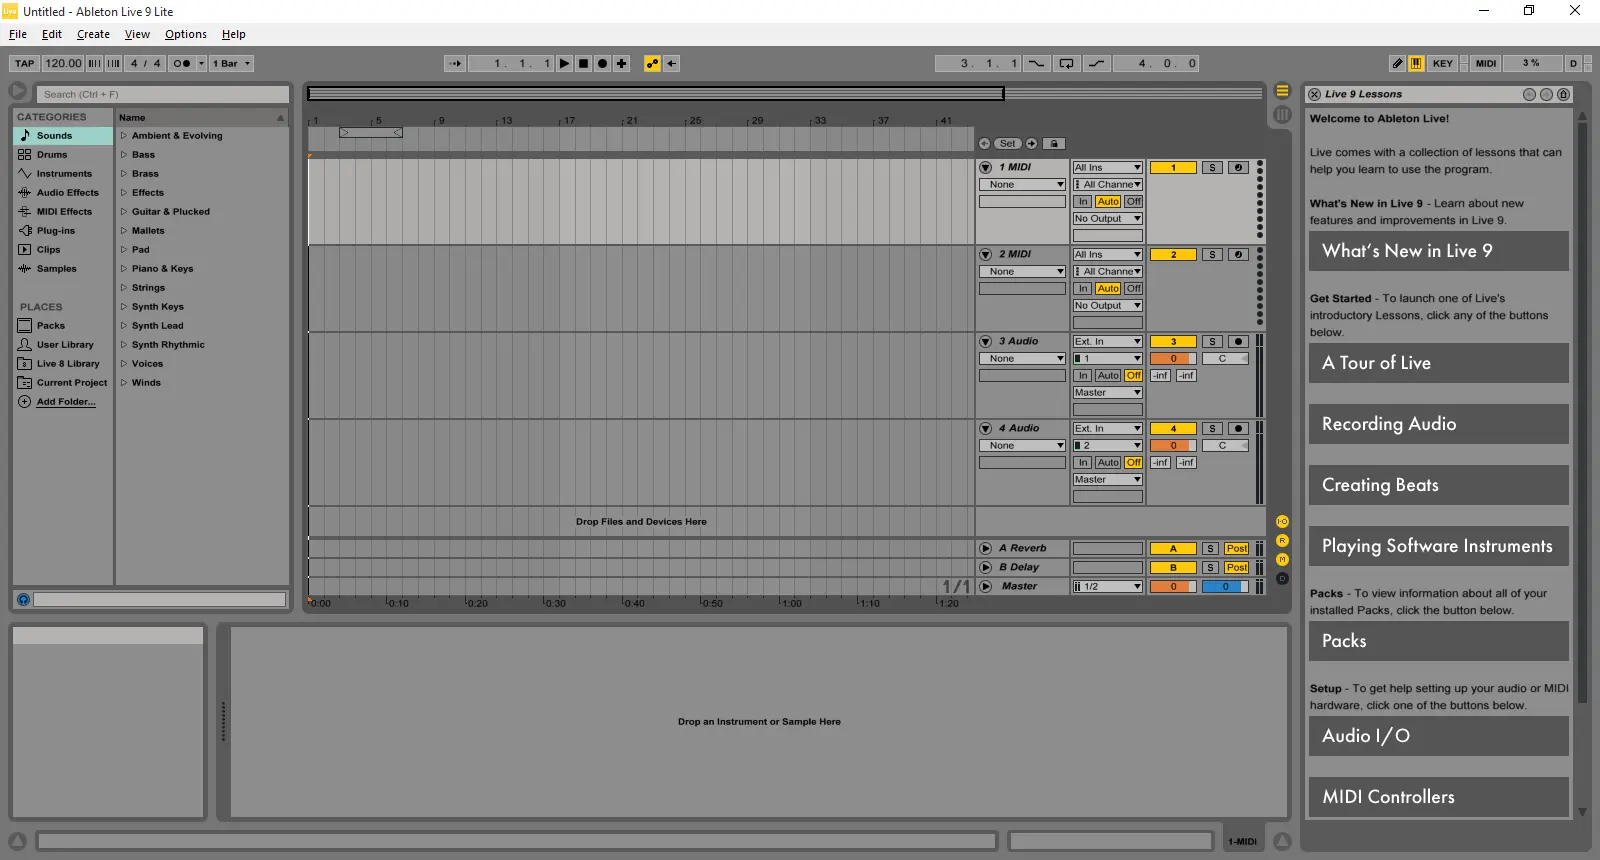Open What's New in Live 9 lesson
This screenshot has width=1600, height=860.
point(1438,251)
